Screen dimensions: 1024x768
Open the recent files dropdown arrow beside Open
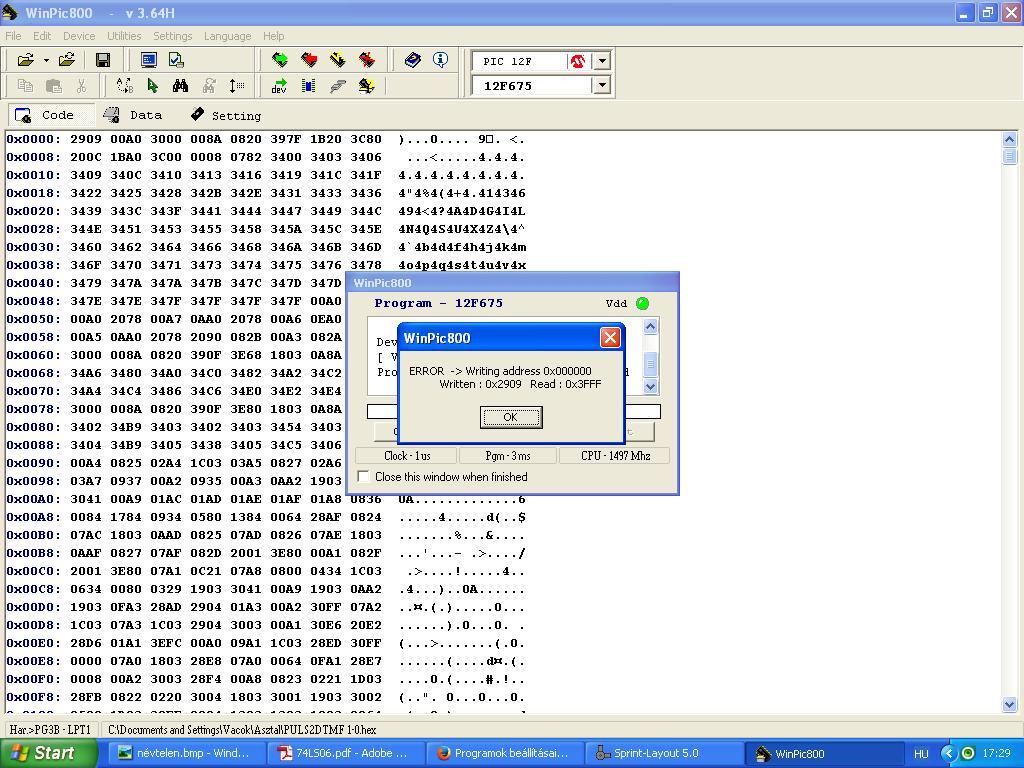46,60
